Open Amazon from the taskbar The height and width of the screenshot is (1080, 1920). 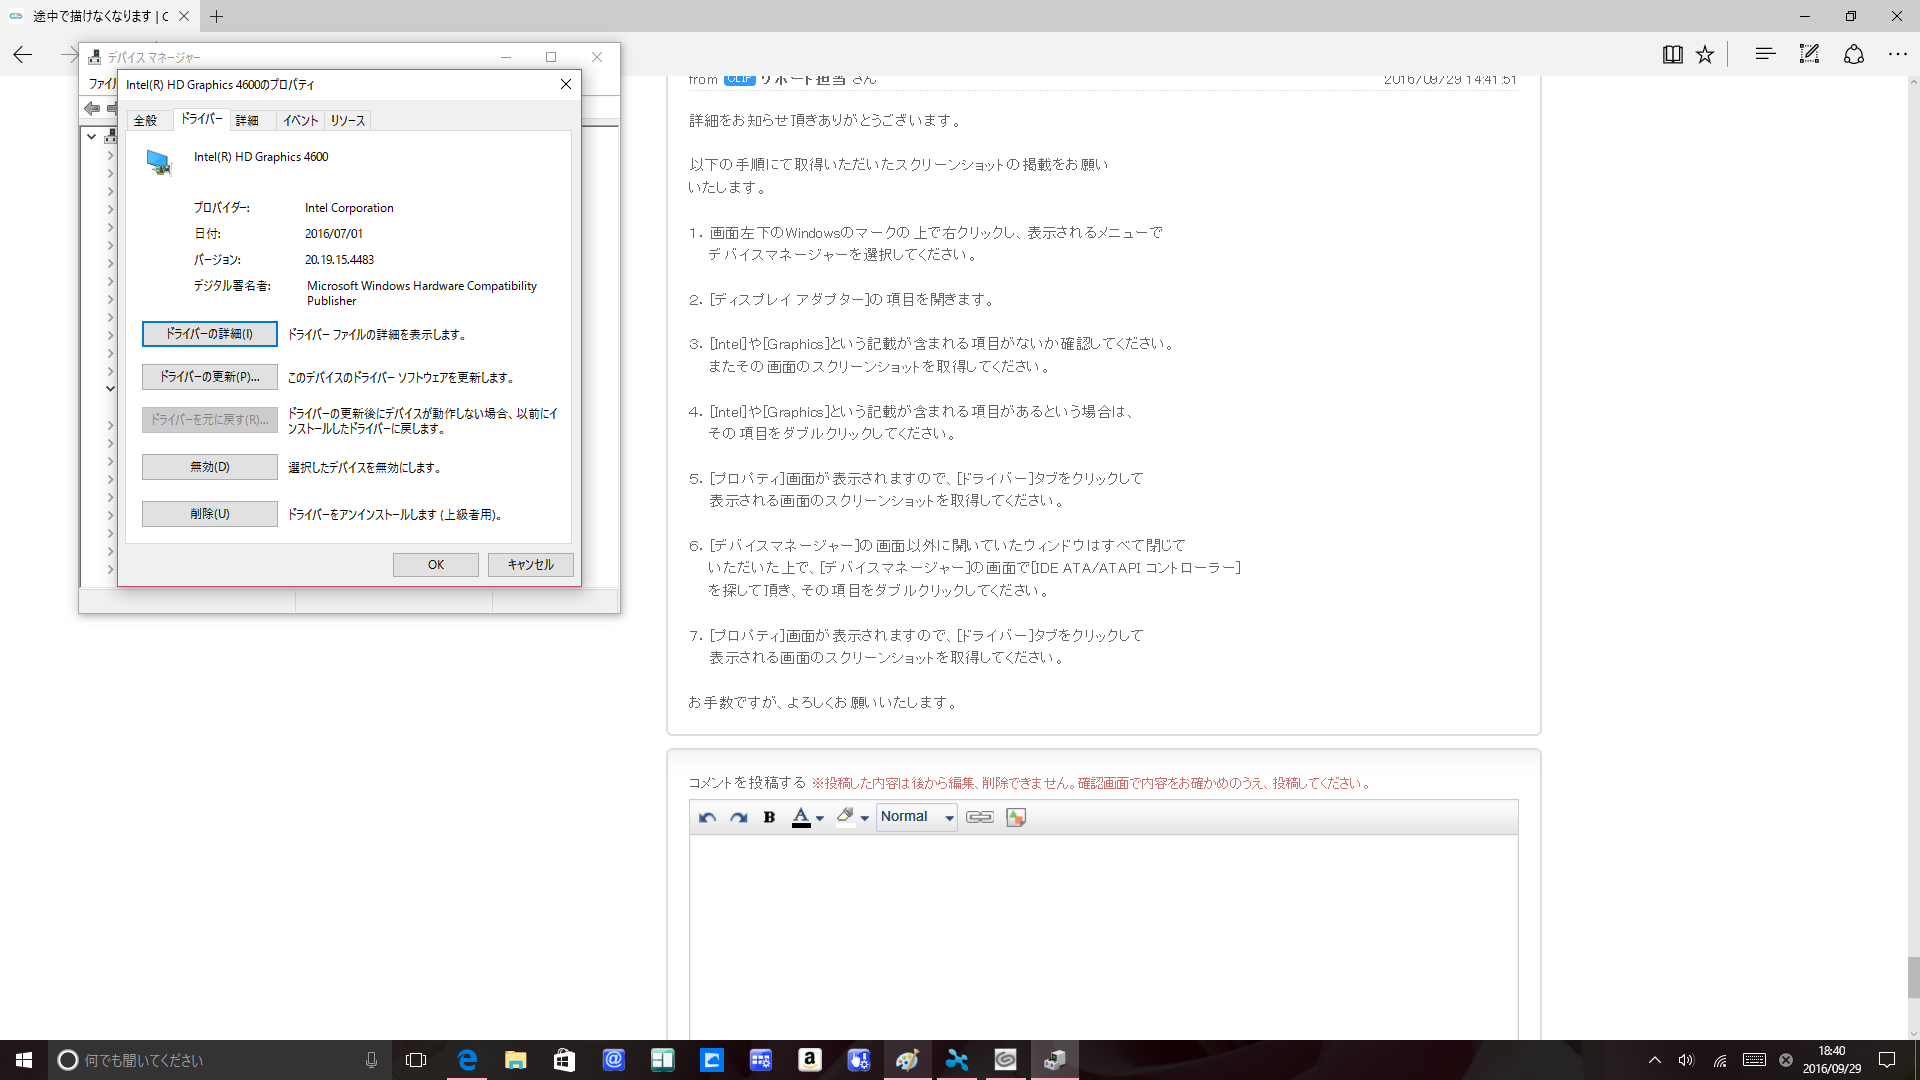tap(809, 1060)
